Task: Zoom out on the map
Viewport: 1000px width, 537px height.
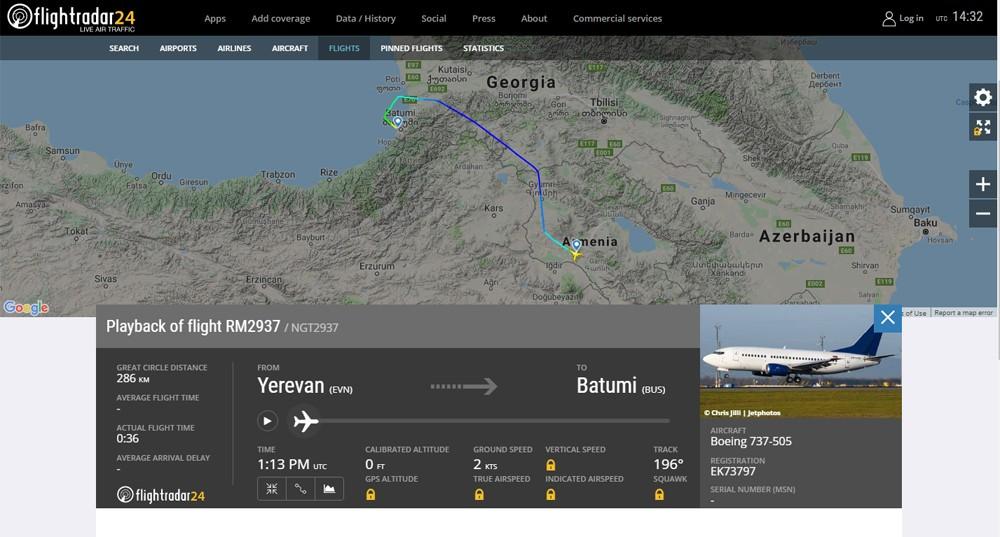Action: 983,213
